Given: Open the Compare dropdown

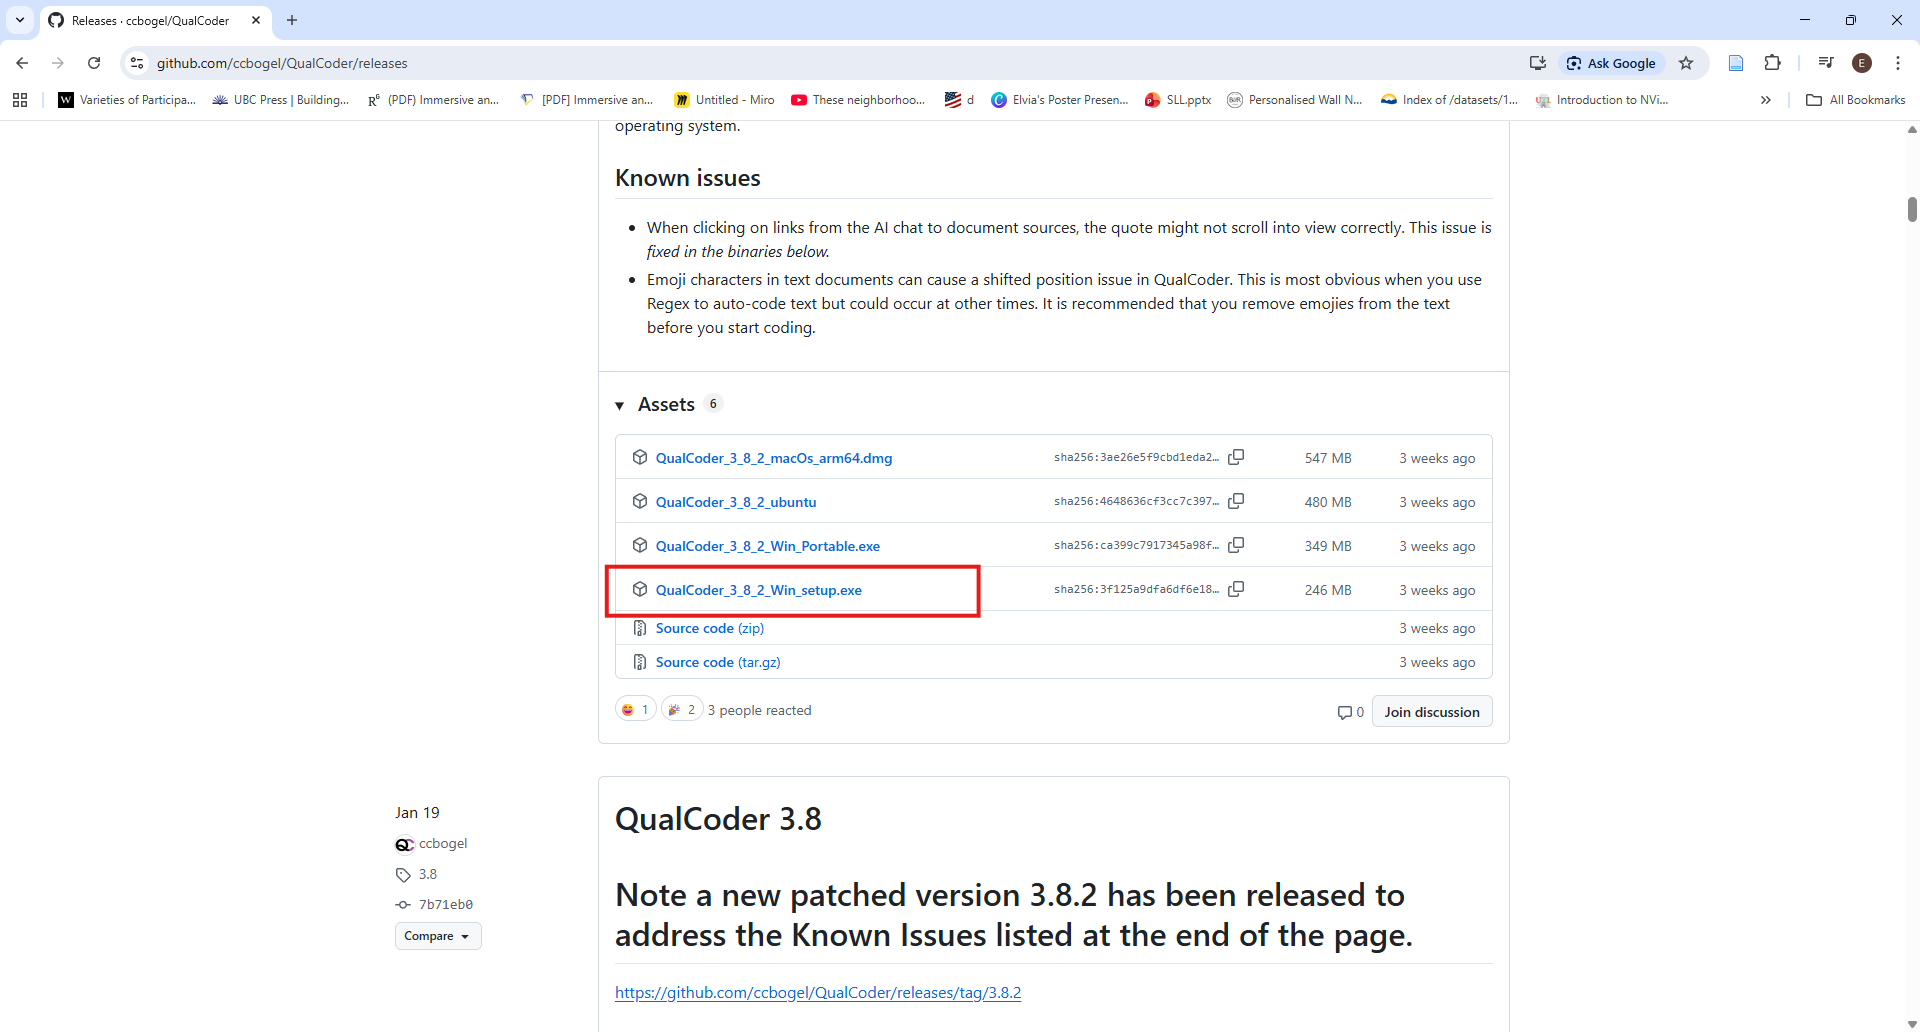Looking at the screenshot, I should (437, 936).
